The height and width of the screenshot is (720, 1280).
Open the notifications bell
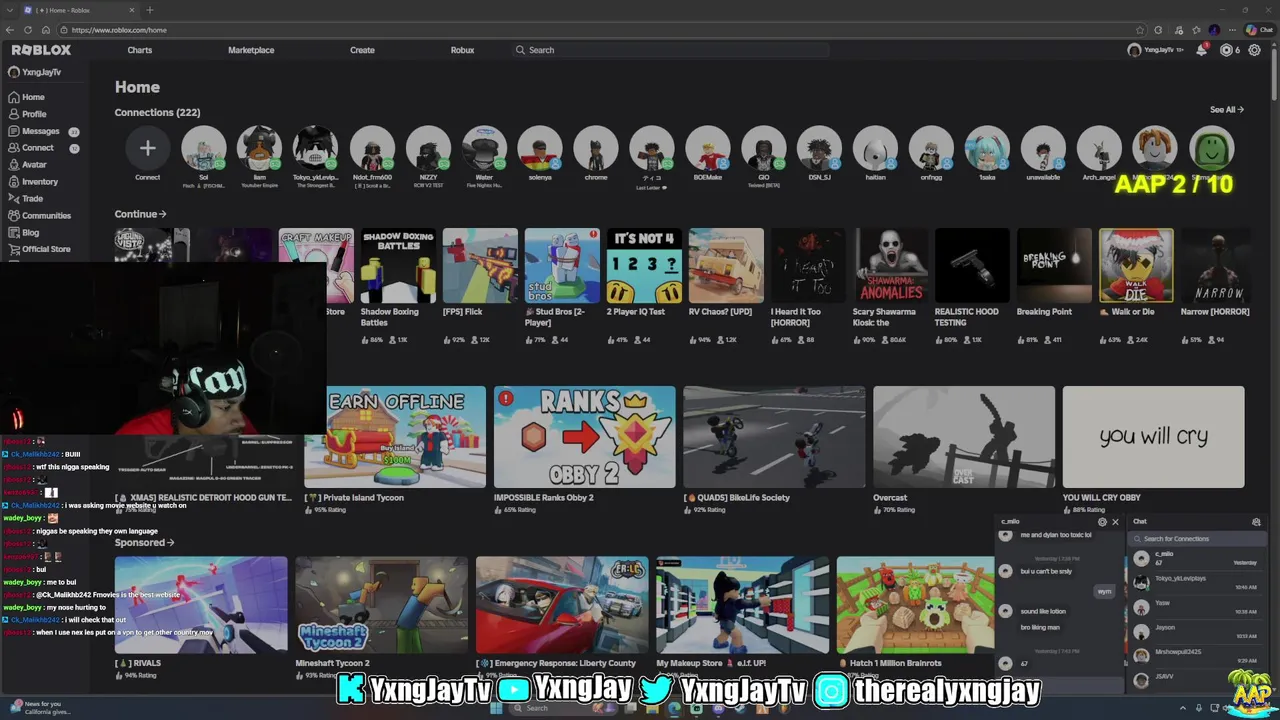point(1201,50)
